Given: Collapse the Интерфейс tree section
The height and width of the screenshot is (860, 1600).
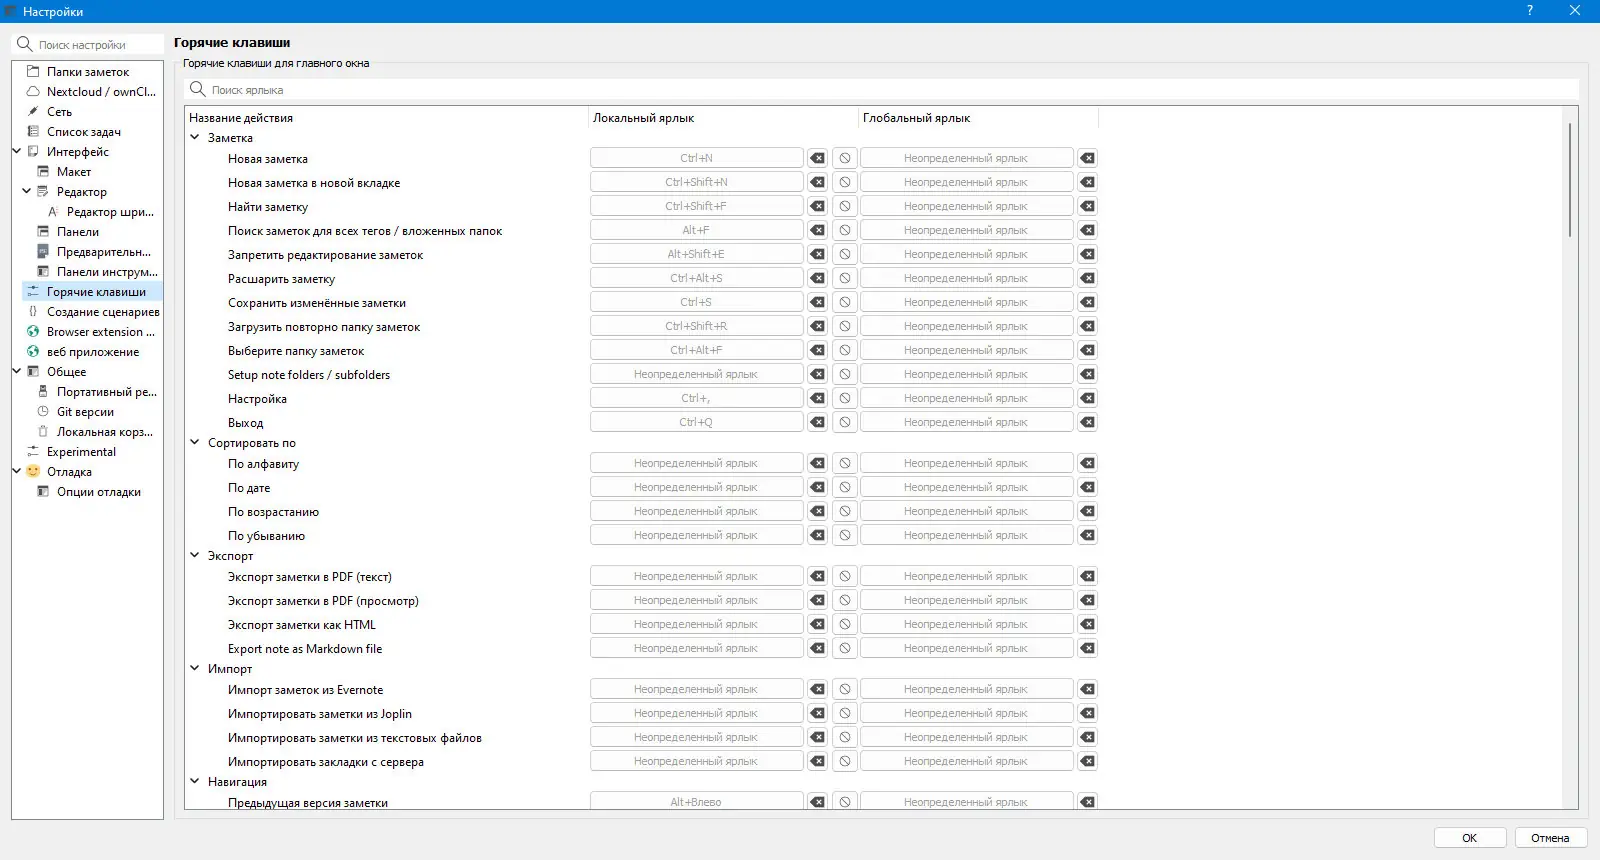Looking at the screenshot, I should [17, 152].
